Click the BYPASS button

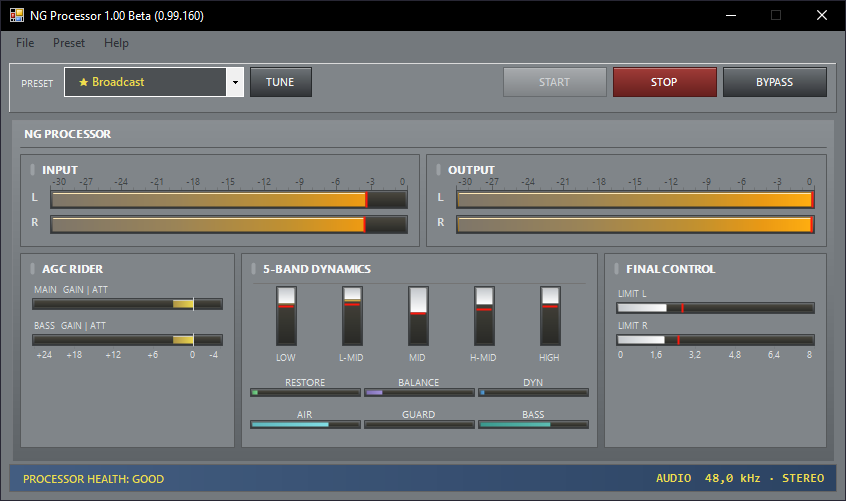775,82
